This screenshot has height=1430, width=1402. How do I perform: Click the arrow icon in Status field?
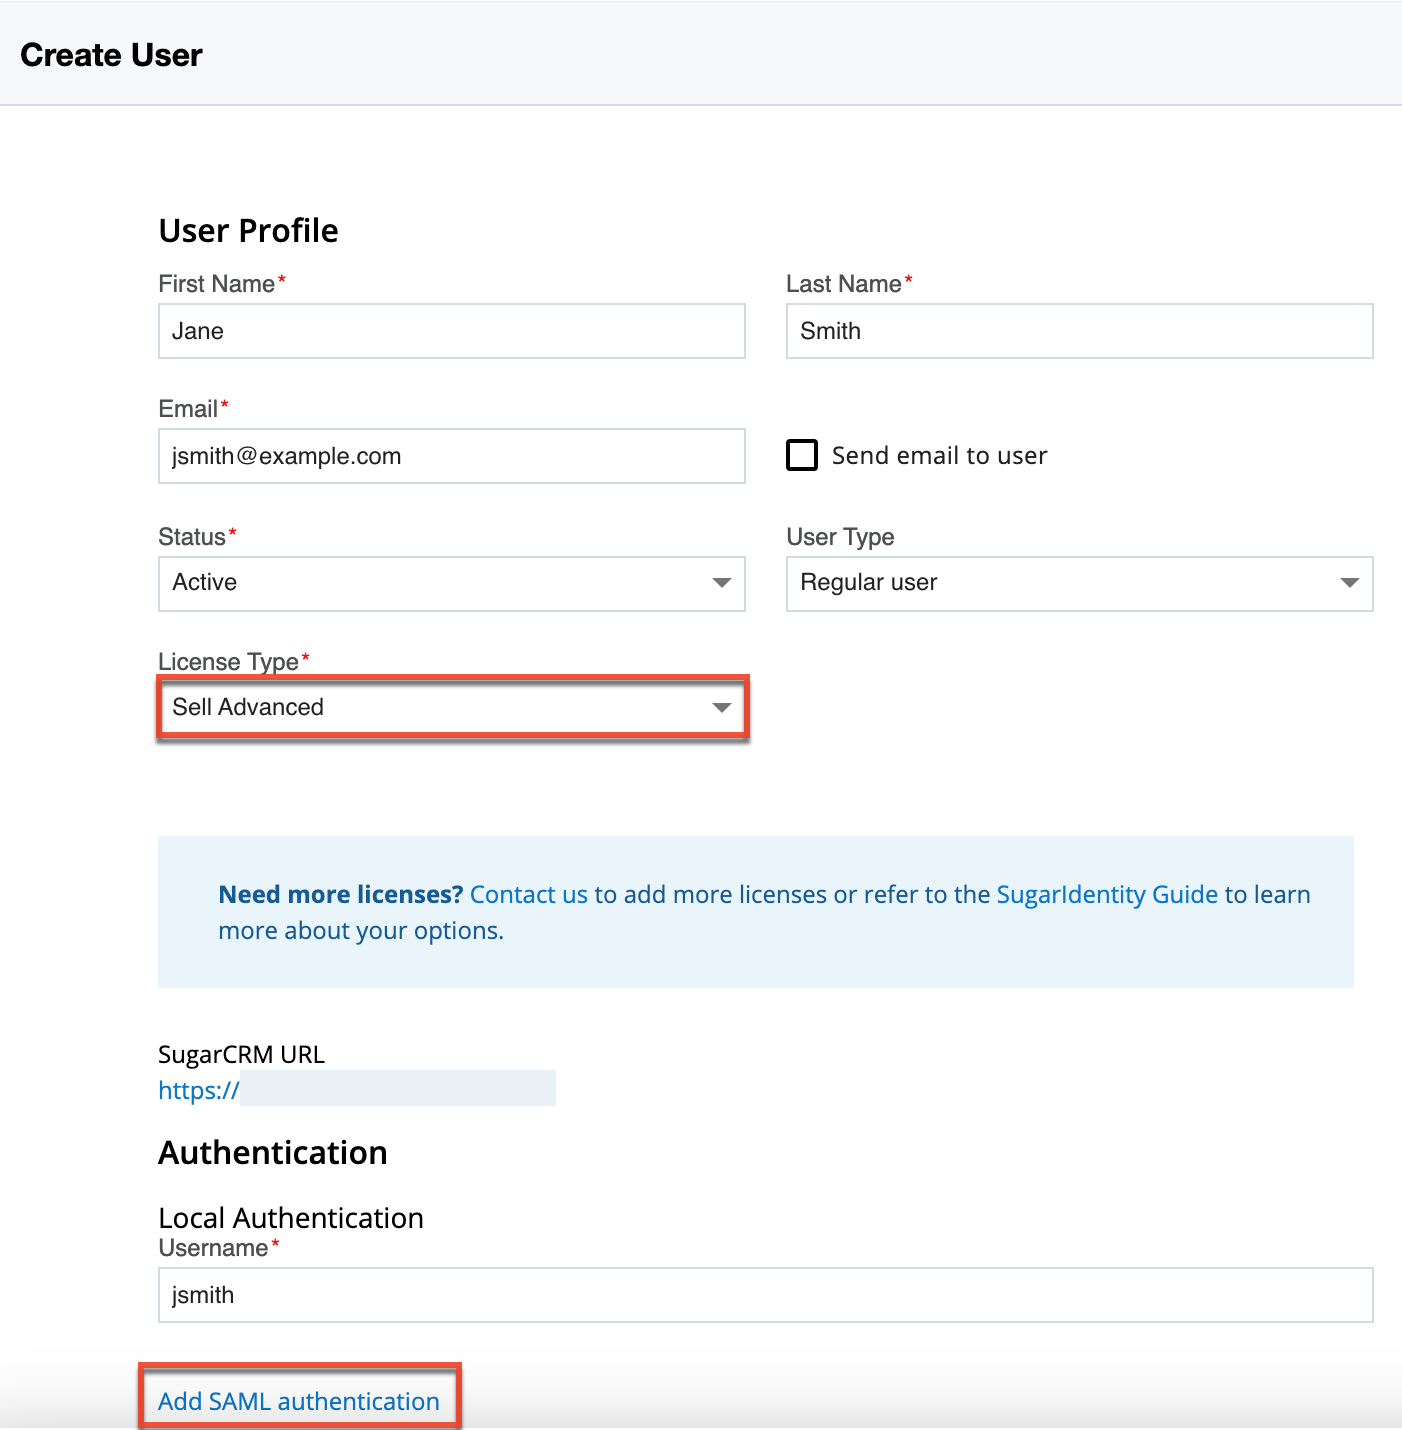coord(722,583)
